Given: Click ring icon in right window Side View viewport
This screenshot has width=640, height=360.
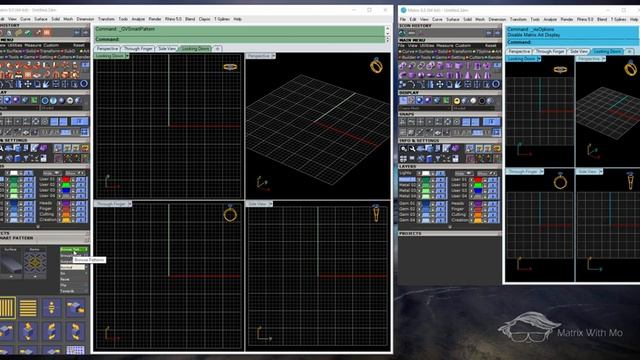Looking at the screenshot, I should [x=631, y=182].
